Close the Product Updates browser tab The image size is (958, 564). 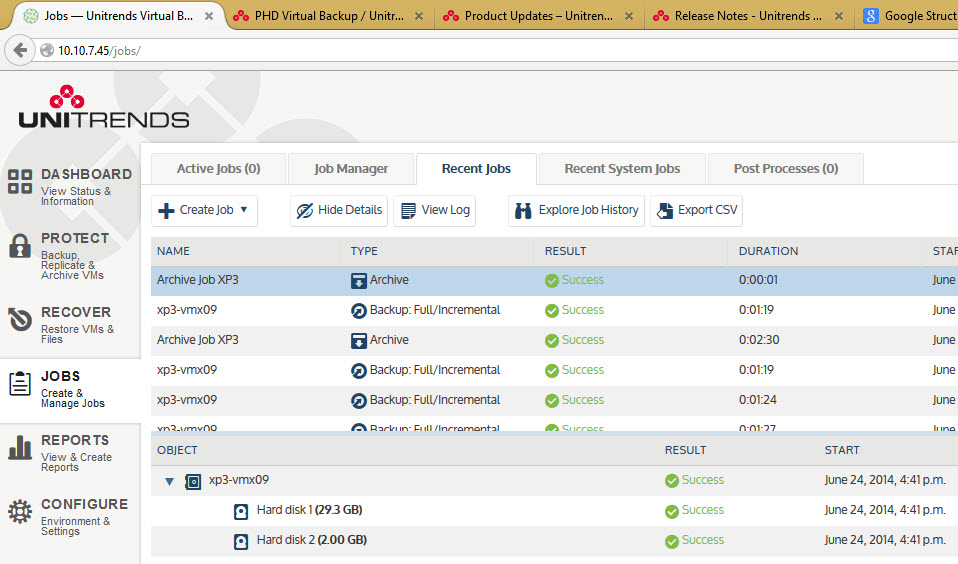[629, 16]
